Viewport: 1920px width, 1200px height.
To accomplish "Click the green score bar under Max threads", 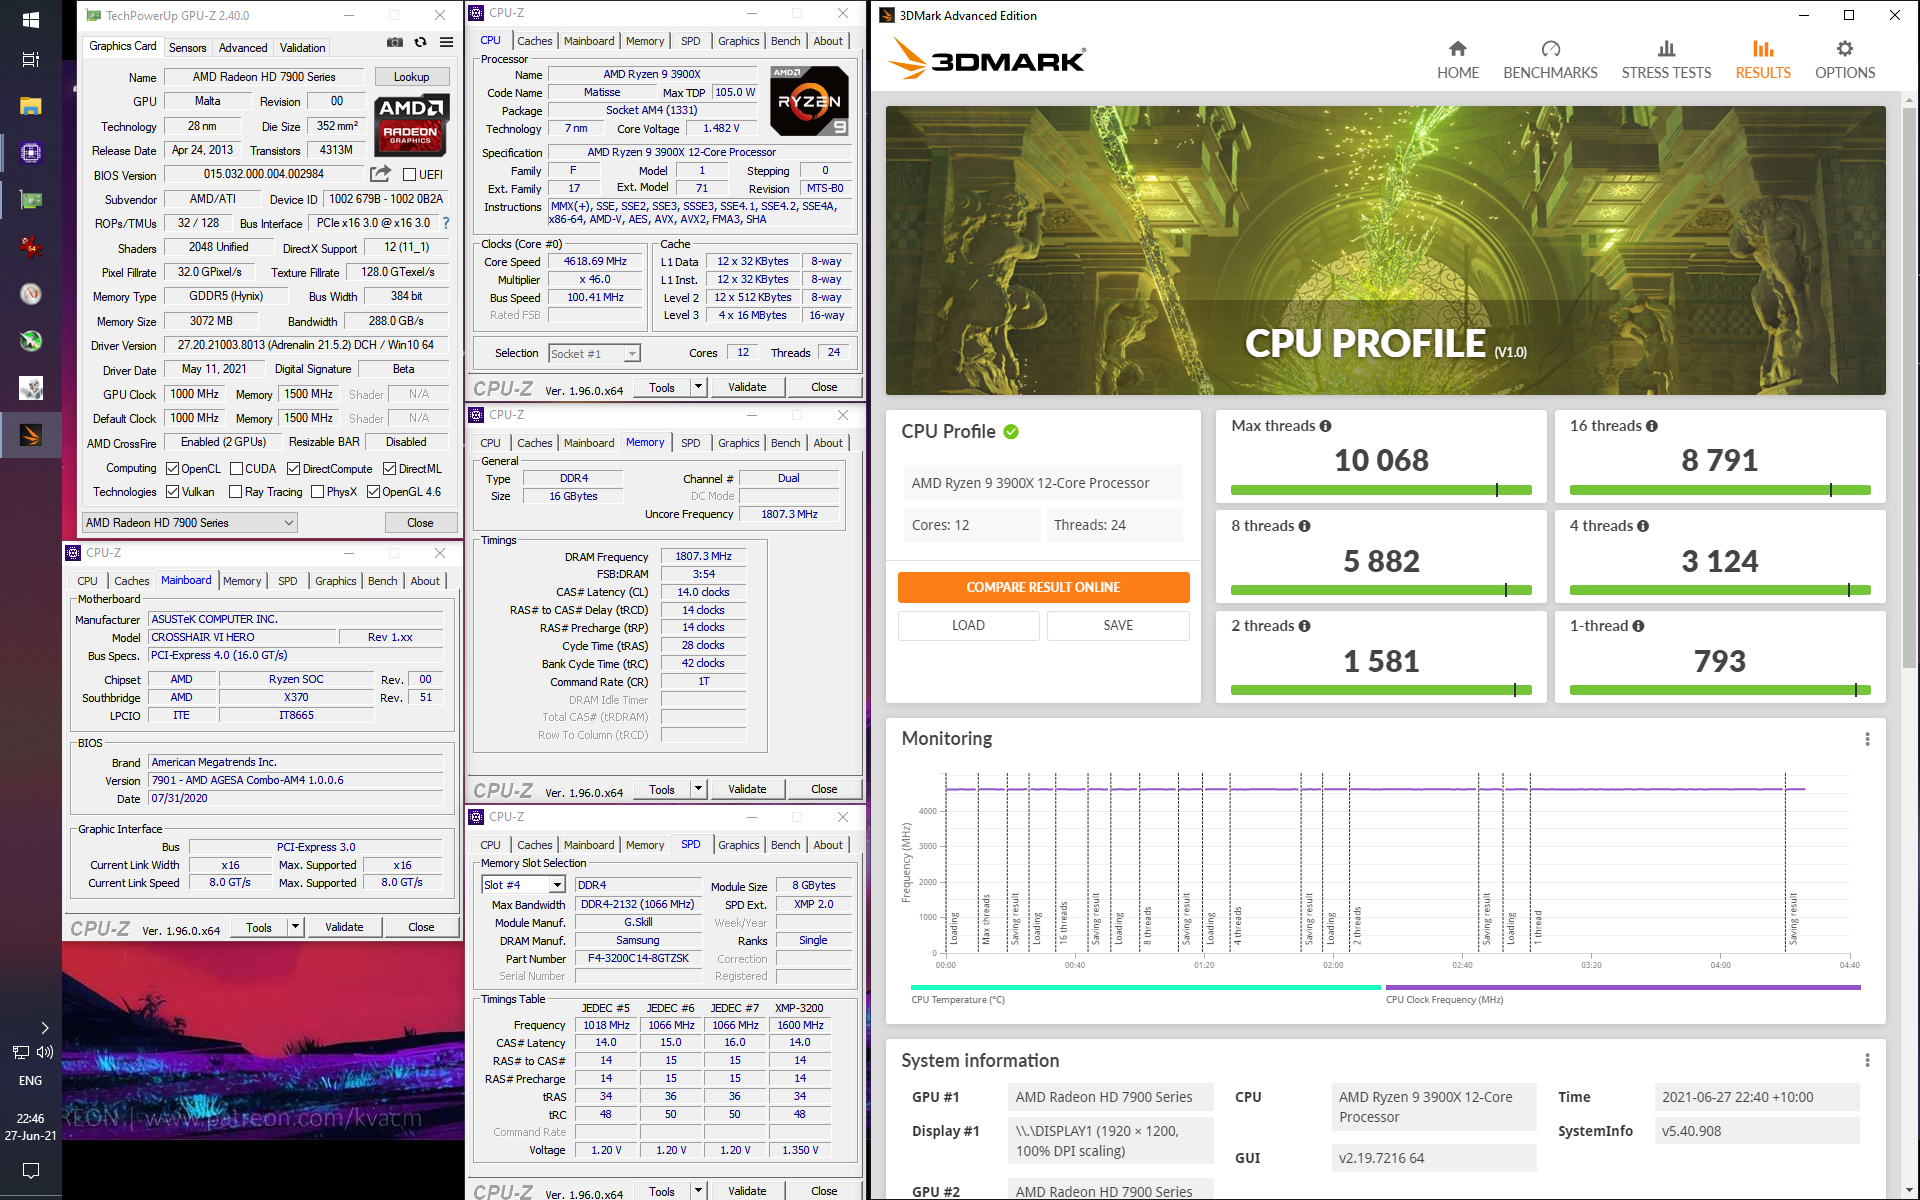I will 1381,490.
